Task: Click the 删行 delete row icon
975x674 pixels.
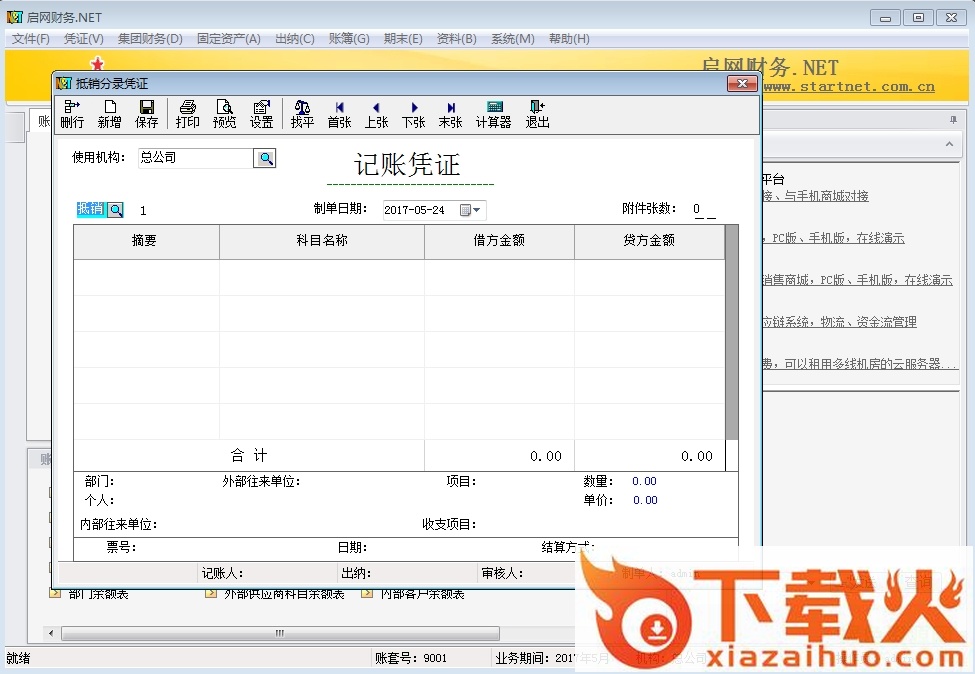Action: pyautogui.click(x=72, y=114)
